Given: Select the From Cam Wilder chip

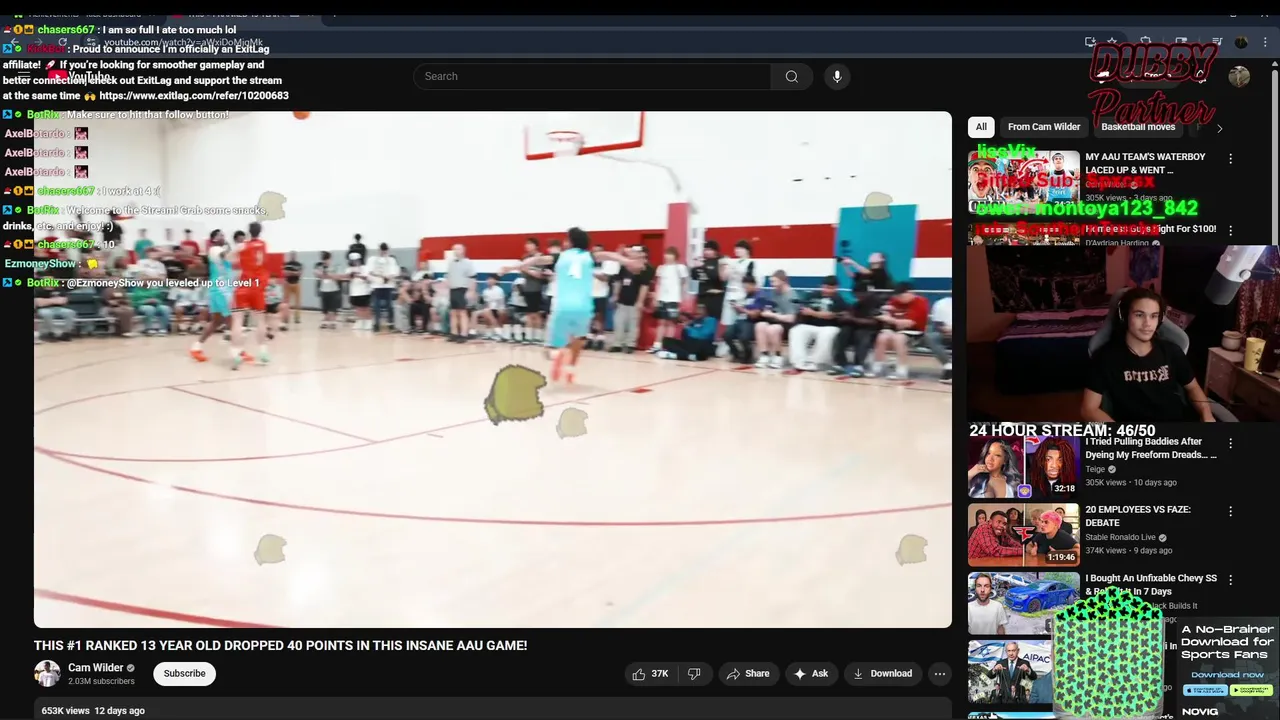Looking at the screenshot, I should [x=1044, y=127].
